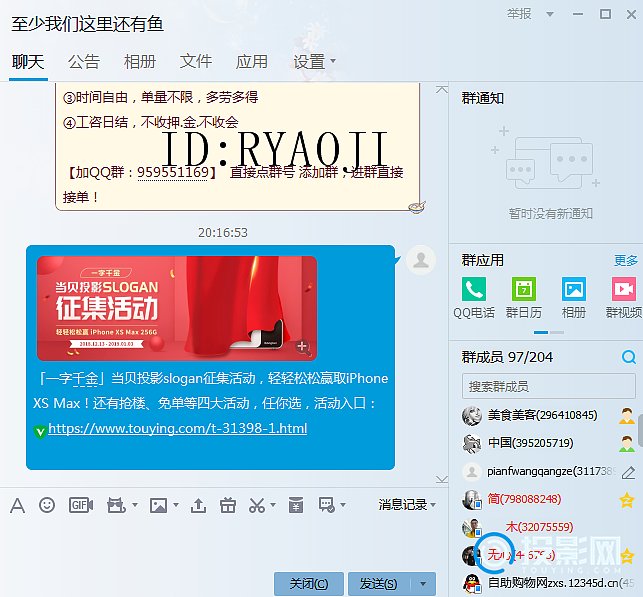Click the cat sticker icon

[x=116, y=505]
